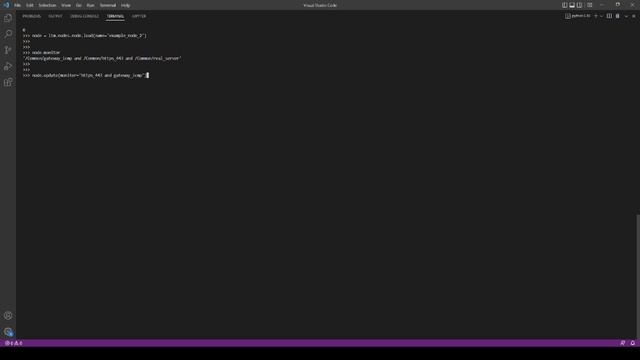Open the Run and Debug view

(8, 66)
